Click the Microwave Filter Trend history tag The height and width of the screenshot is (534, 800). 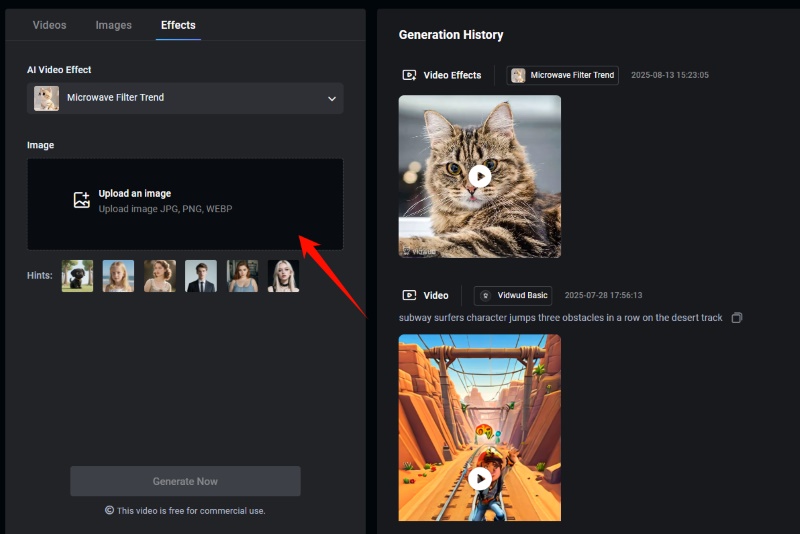(562, 75)
